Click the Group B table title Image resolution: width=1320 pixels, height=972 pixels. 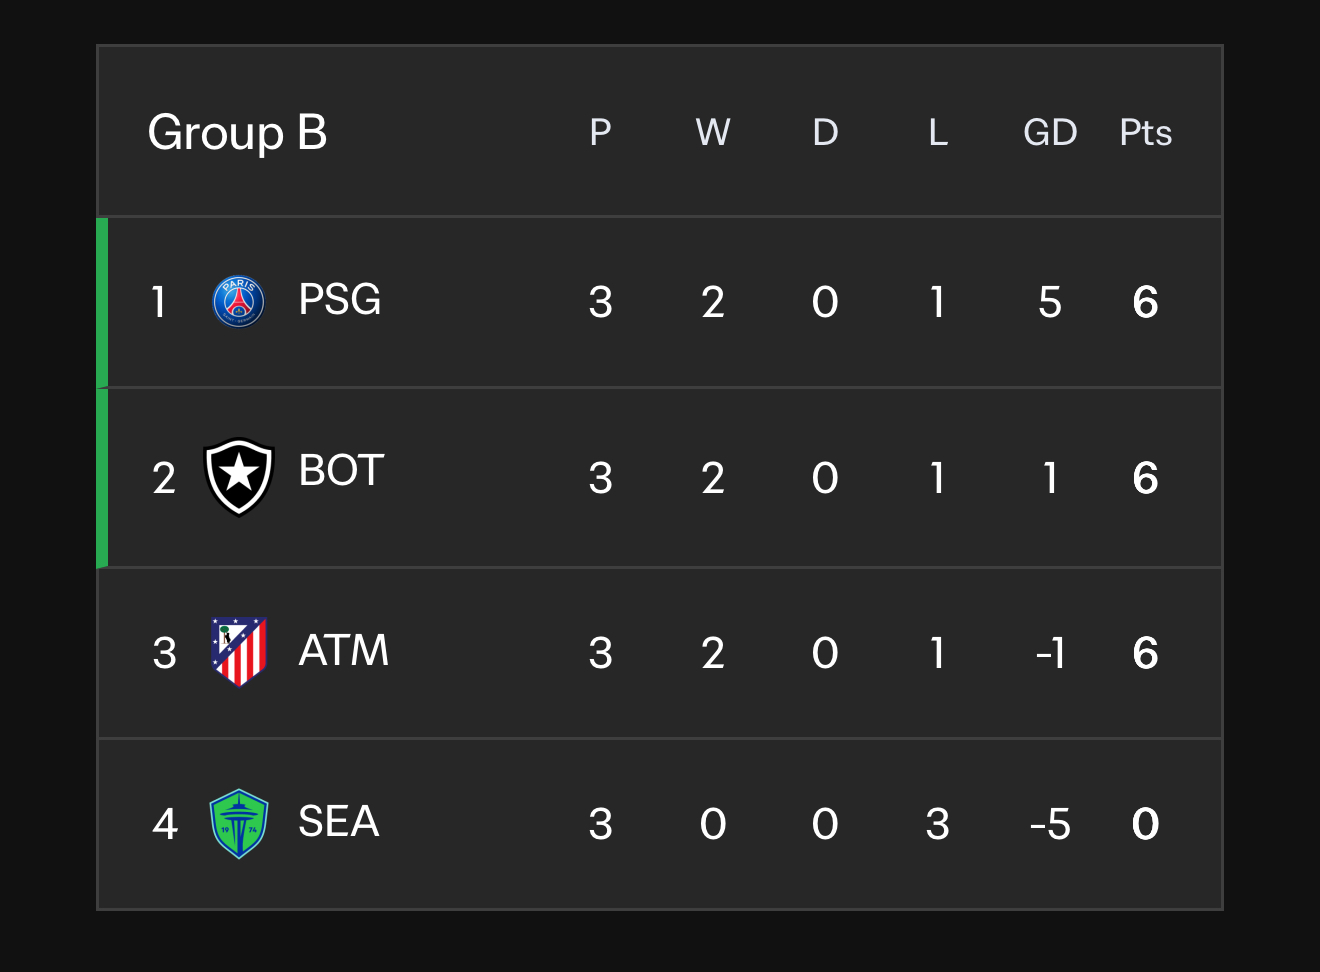(237, 132)
